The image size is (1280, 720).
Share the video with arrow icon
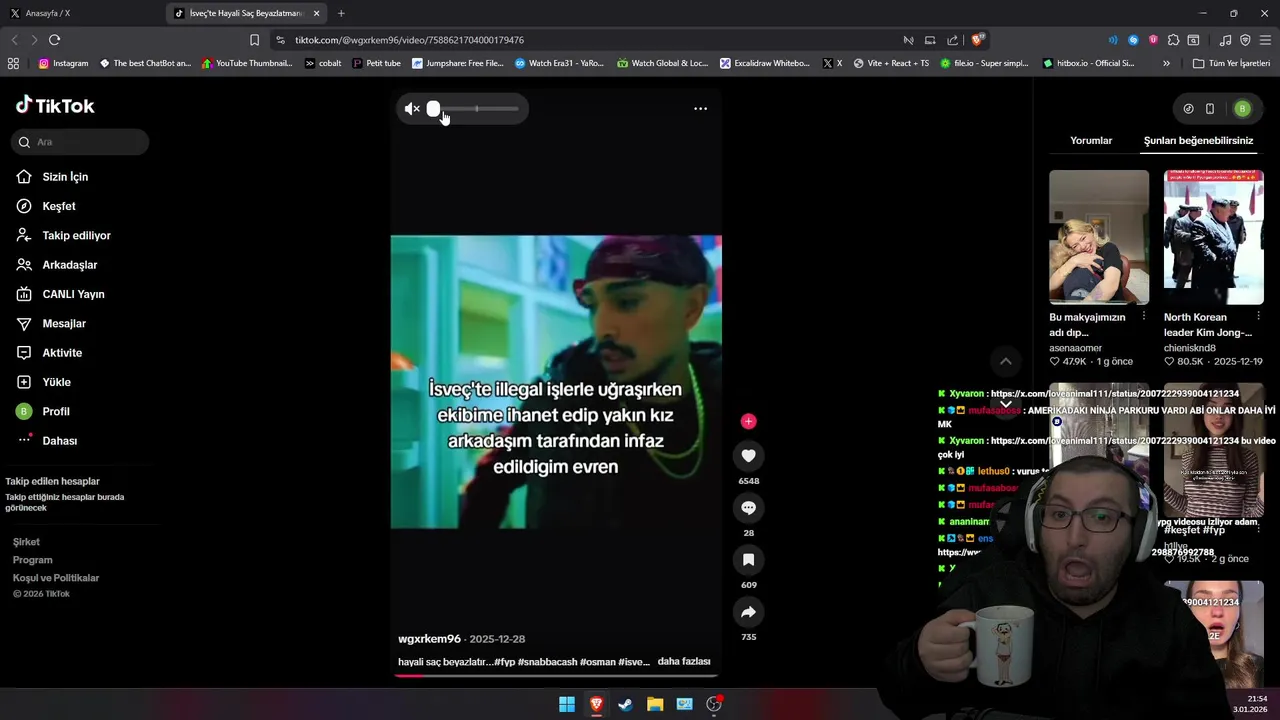tap(748, 612)
